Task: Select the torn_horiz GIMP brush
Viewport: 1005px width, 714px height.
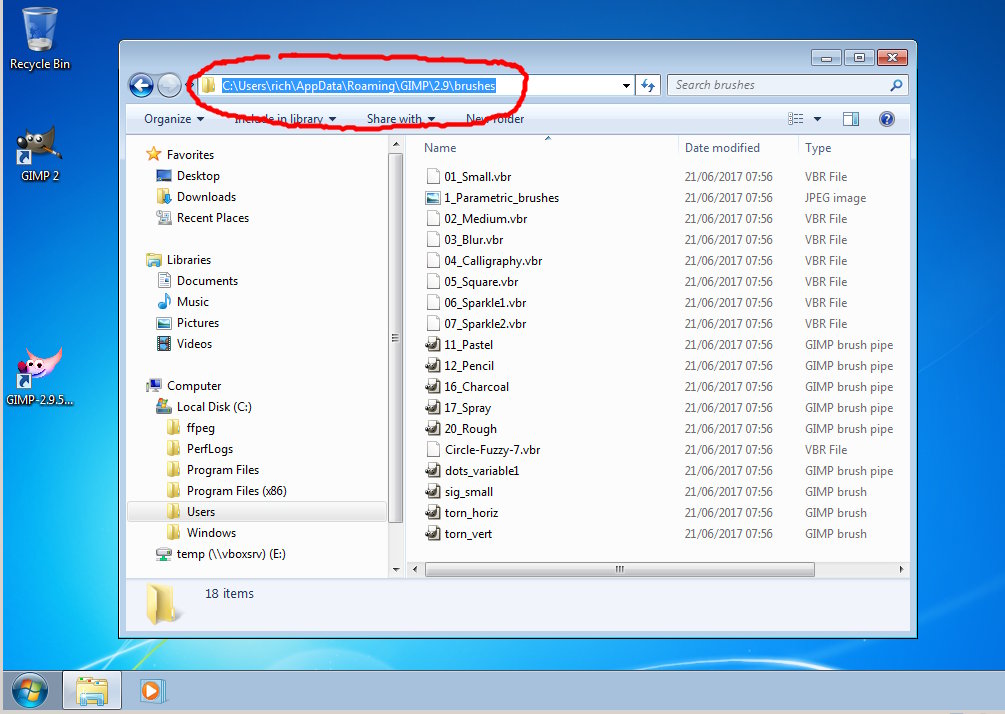Action: coord(471,513)
